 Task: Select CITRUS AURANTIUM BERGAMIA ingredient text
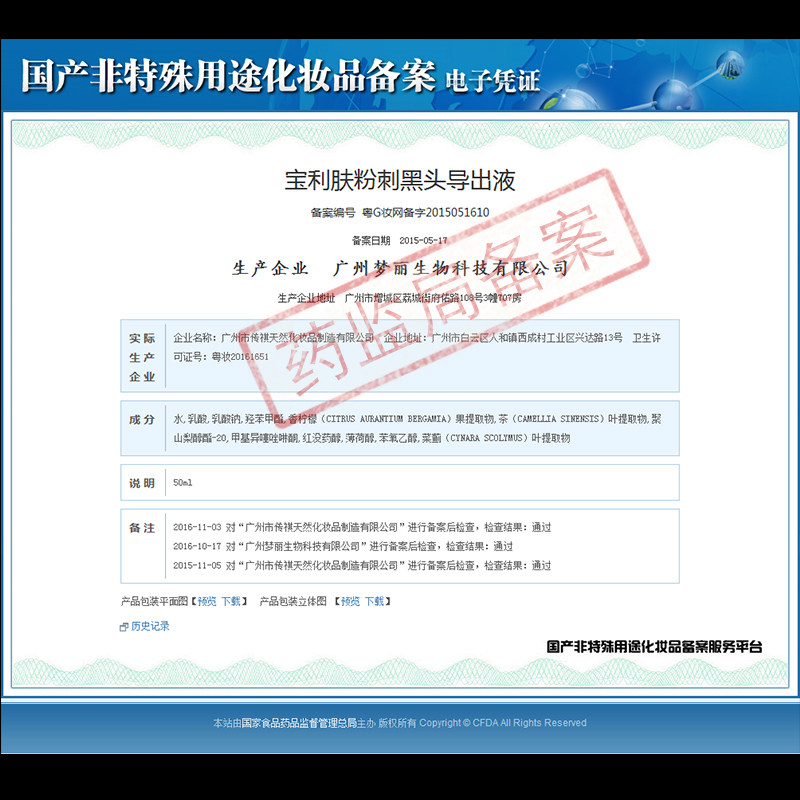[388, 419]
